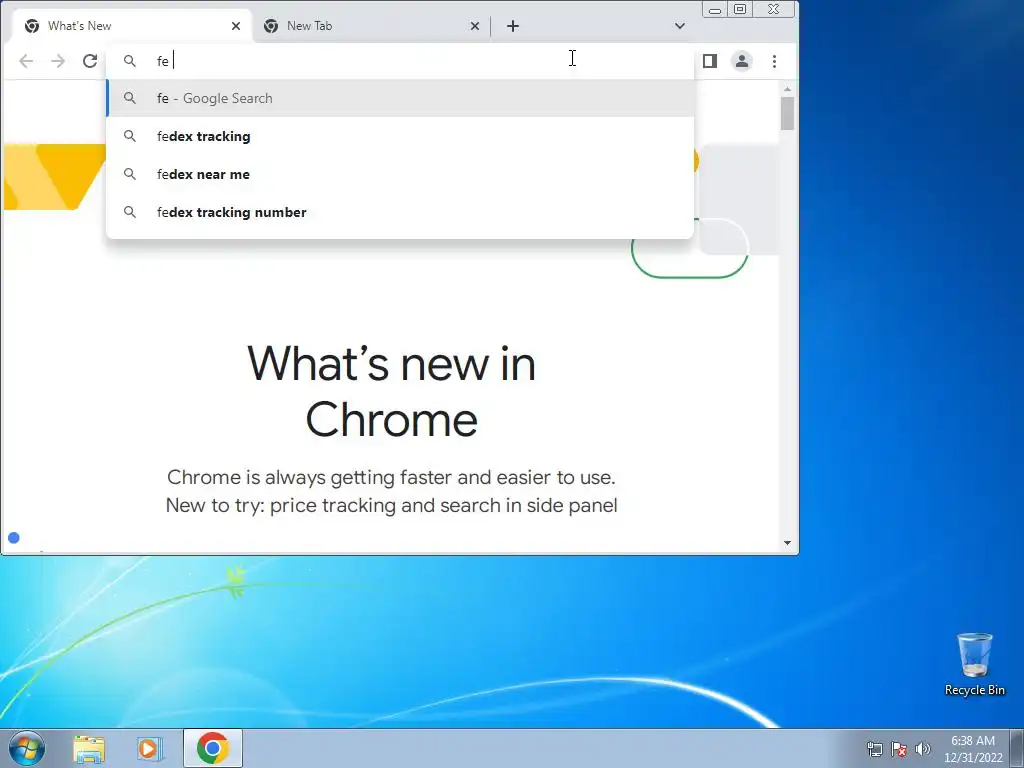Click the Show desktop strip
The width and height of the screenshot is (1024, 768).
coord(1017,748)
